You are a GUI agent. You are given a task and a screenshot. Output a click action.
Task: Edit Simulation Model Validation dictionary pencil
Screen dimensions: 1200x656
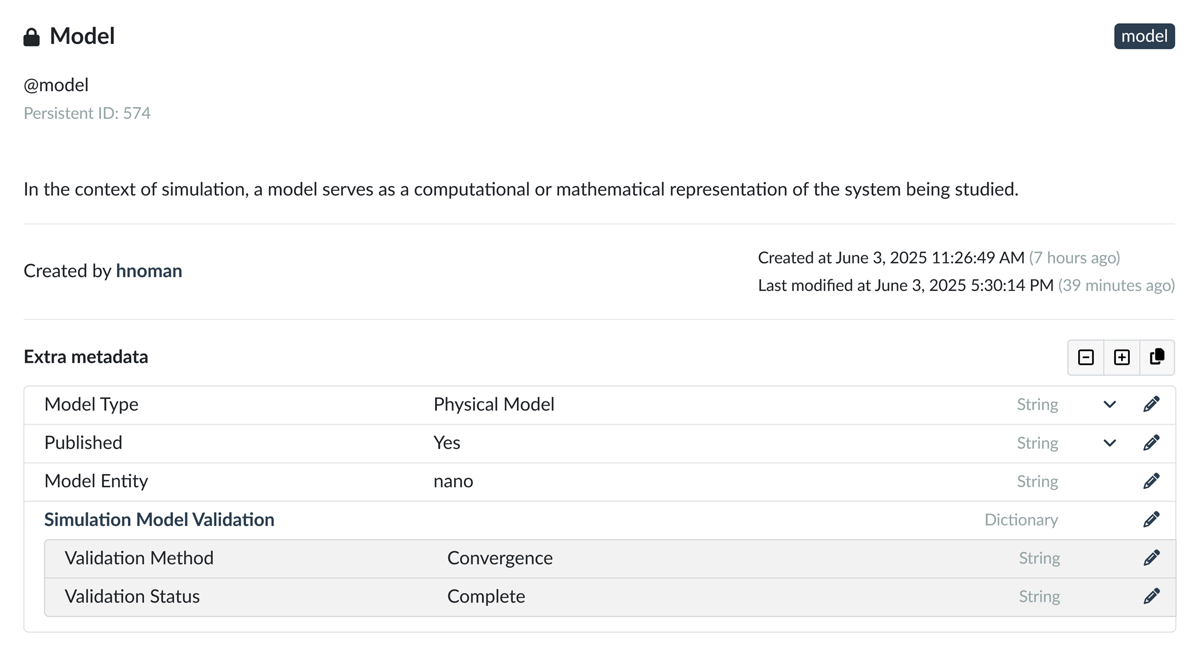coord(1152,520)
